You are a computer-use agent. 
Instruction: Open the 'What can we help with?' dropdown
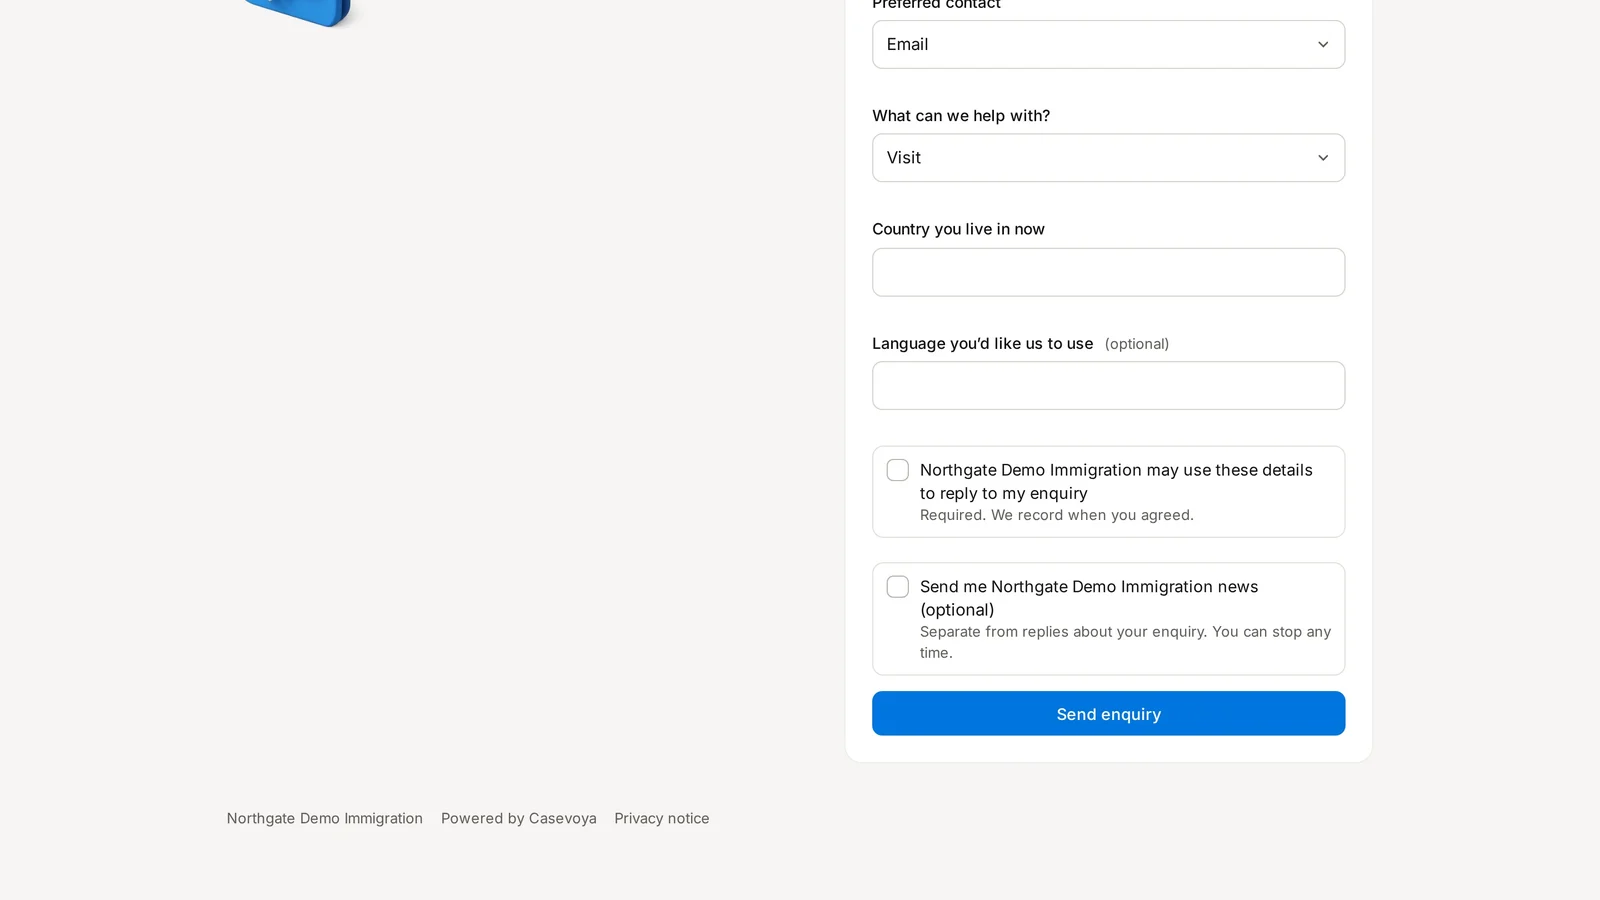tap(1108, 158)
